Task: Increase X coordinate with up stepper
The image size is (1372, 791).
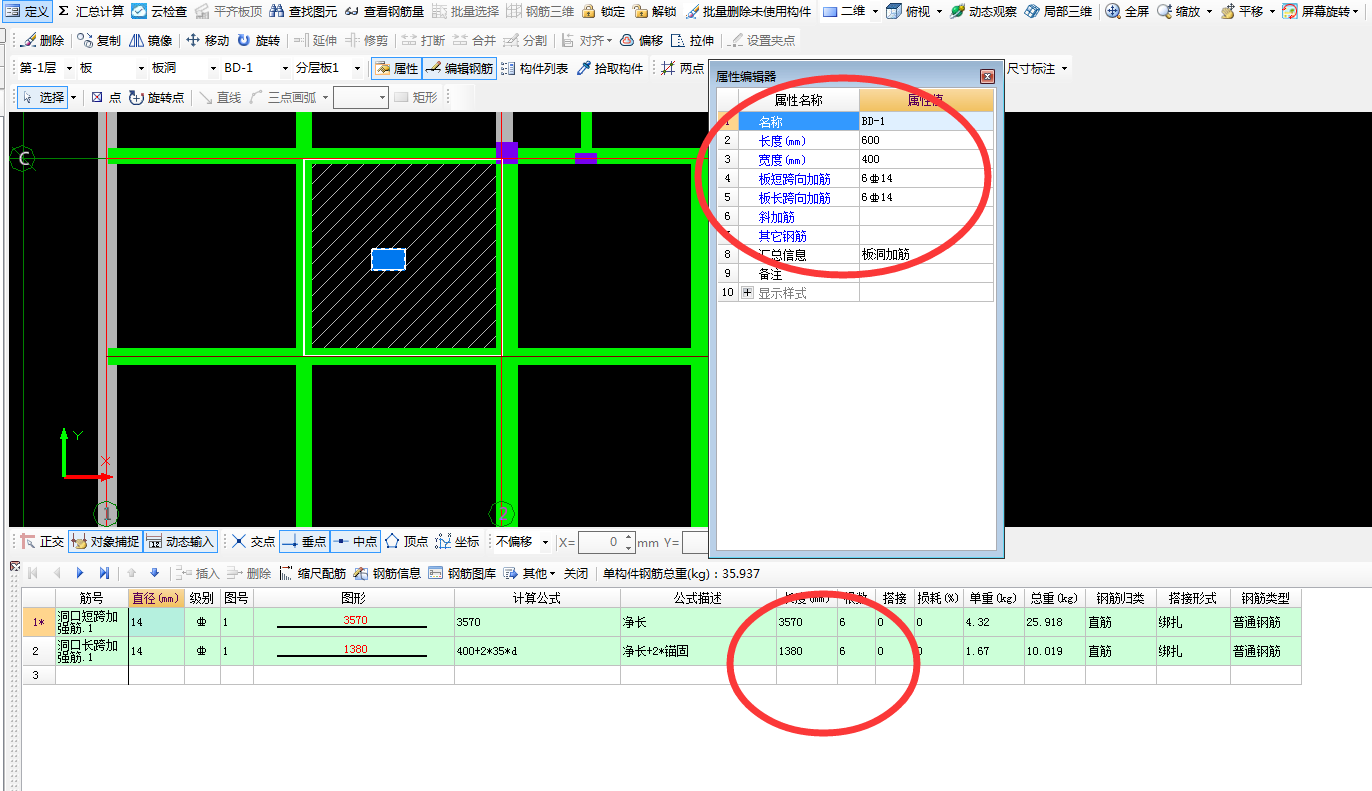Action: [x=629, y=537]
